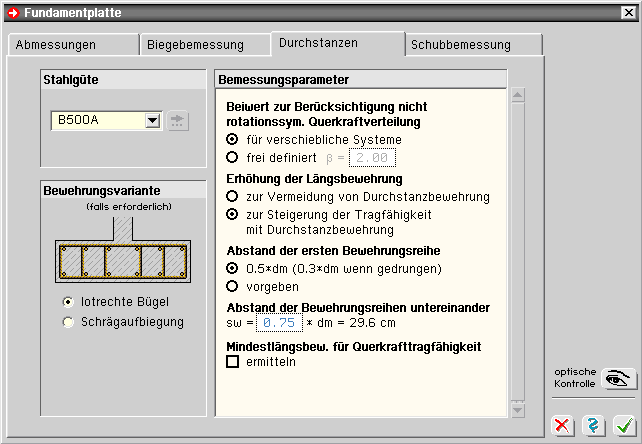This screenshot has height=444, width=642.
Task: Choose 'Schrägaufbiegung' reinforcement variant
Action: pos(68,322)
